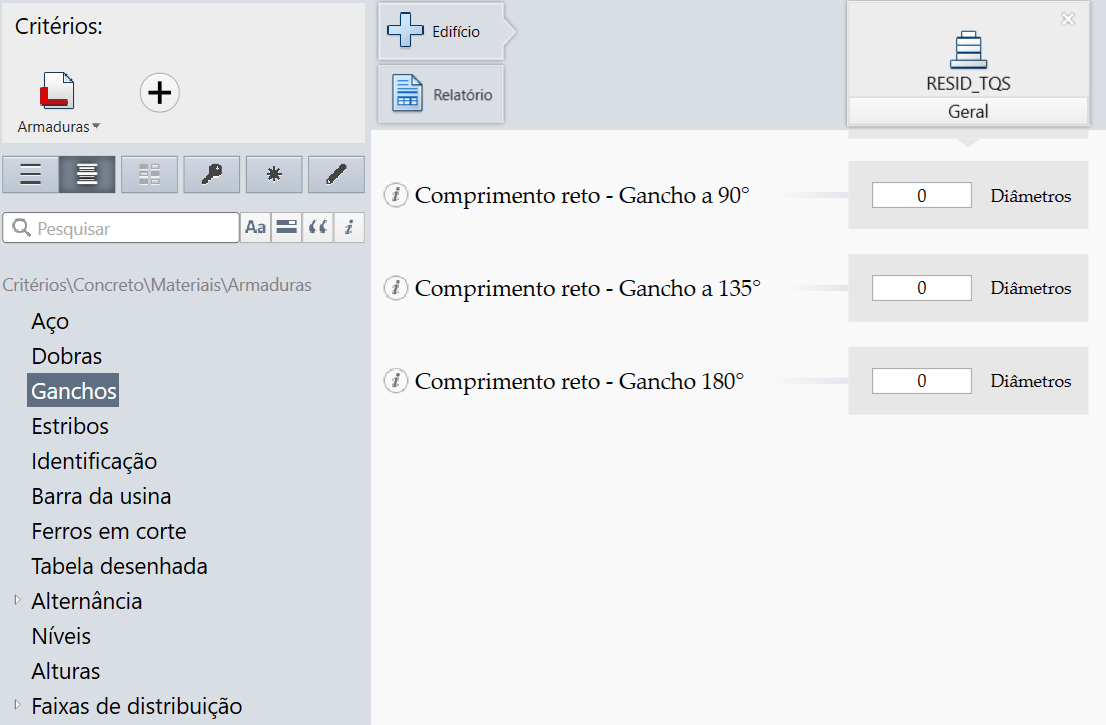The image size is (1106, 725).
Task: Show info for Gancho 180°
Action: click(396, 381)
